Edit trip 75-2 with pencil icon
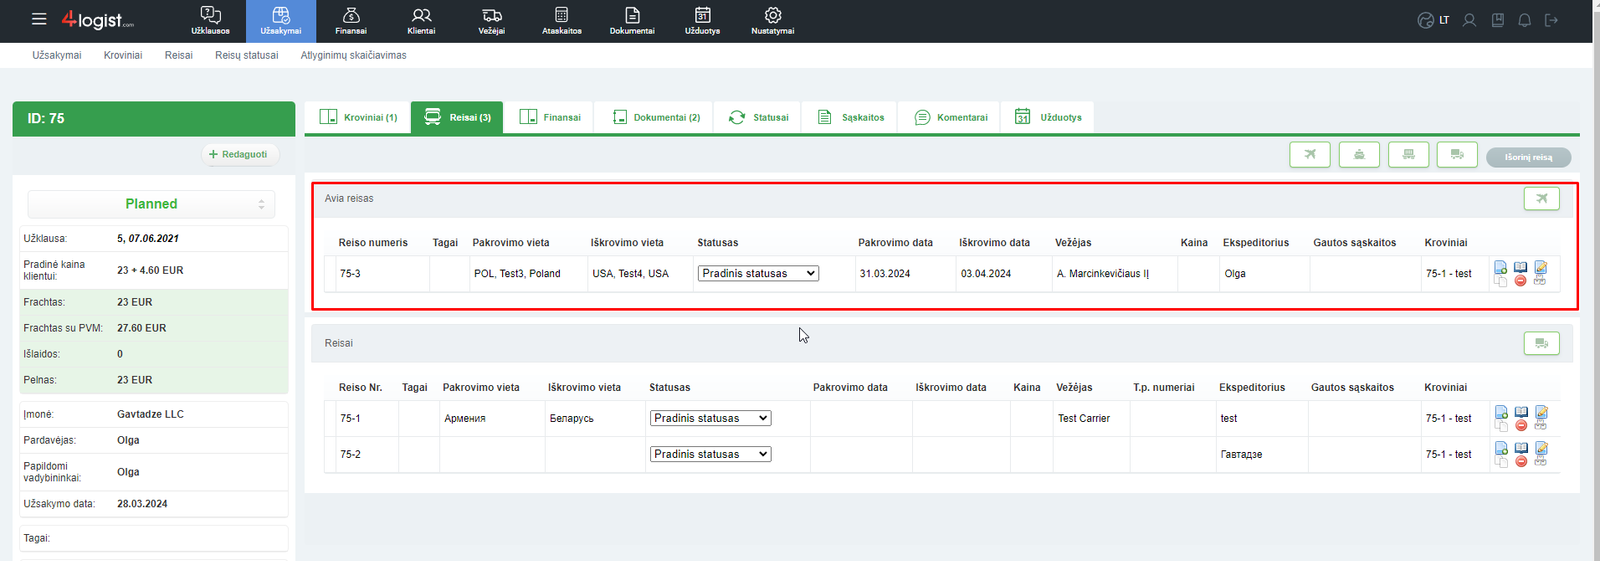 click(1541, 448)
